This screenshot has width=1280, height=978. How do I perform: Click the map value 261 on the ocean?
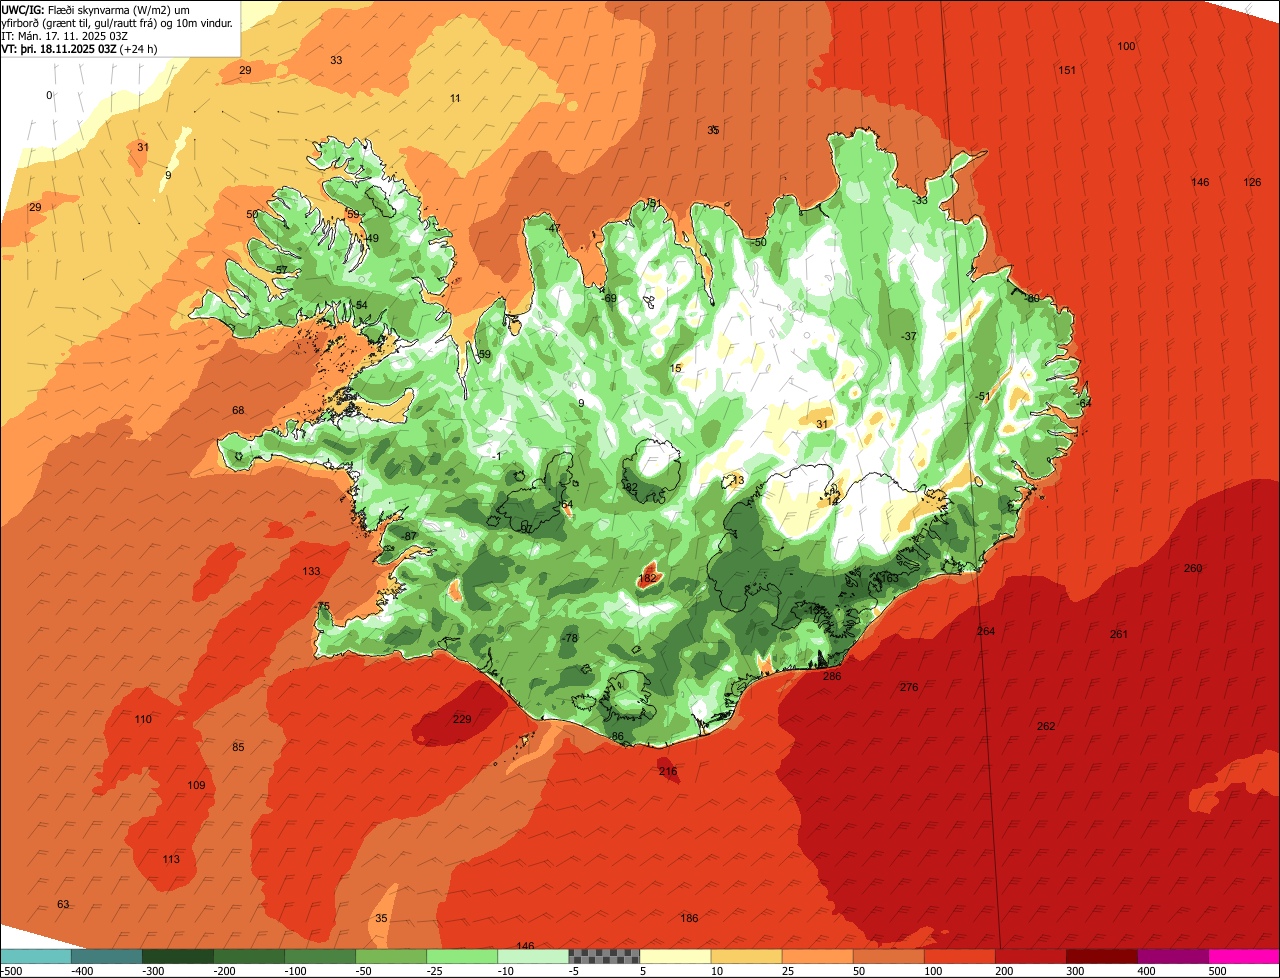1119,634
